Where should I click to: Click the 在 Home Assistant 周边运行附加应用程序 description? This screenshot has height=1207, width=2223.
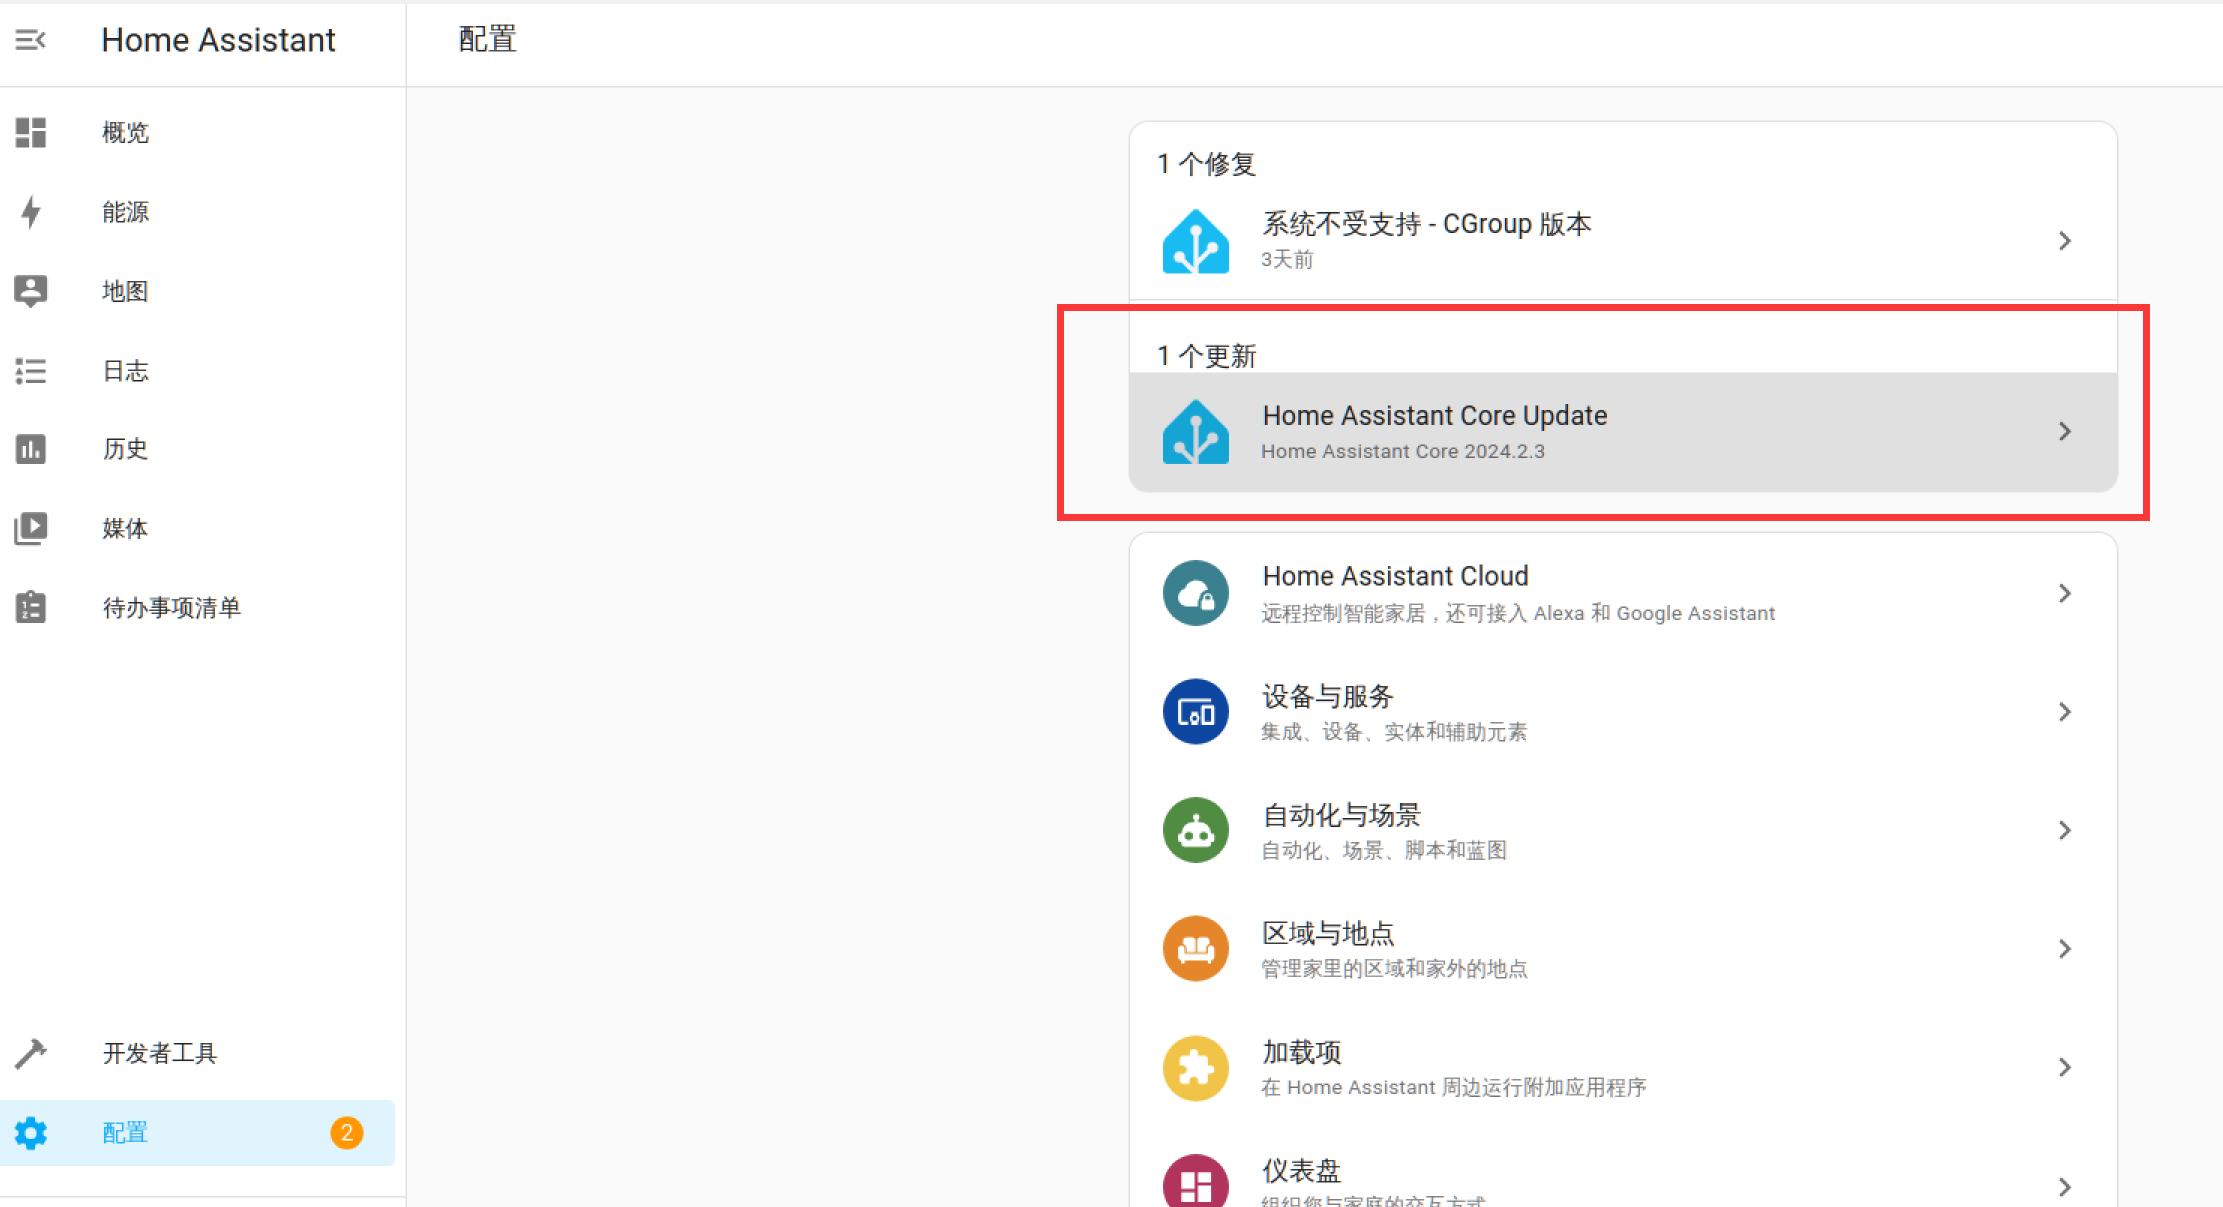click(x=1454, y=1087)
